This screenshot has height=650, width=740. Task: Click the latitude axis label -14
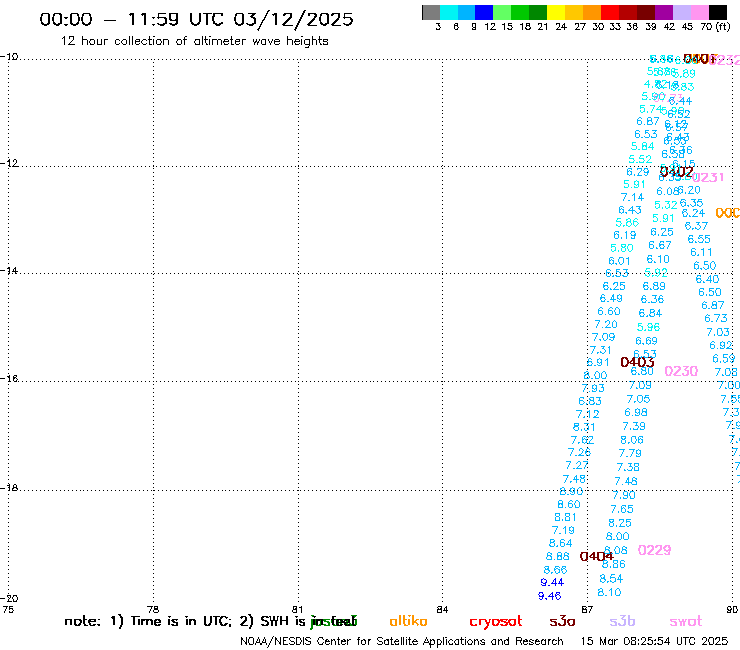coord(9,271)
